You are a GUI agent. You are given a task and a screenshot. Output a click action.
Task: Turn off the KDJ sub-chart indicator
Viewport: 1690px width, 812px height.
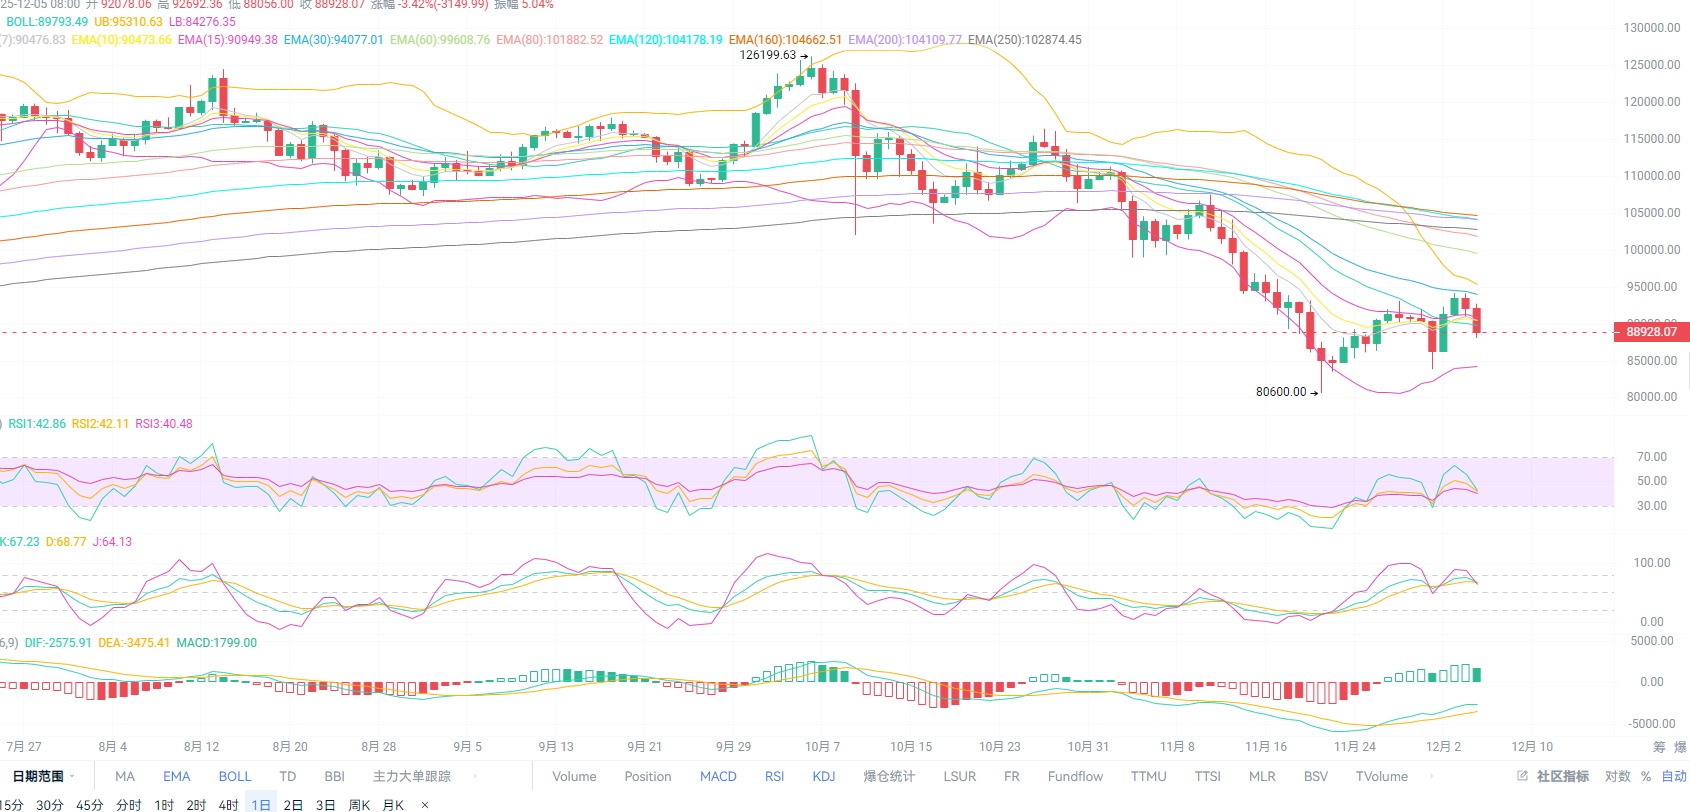(x=824, y=776)
